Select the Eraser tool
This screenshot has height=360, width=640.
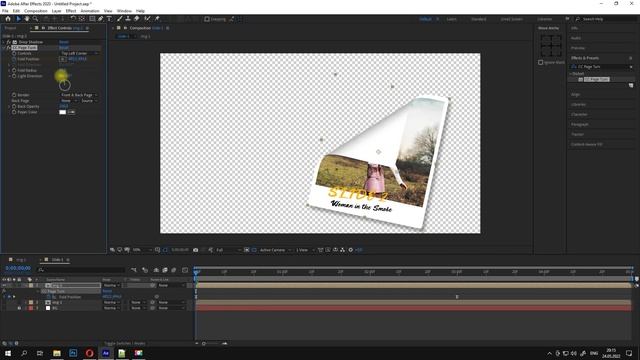click(x=137, y=19)
